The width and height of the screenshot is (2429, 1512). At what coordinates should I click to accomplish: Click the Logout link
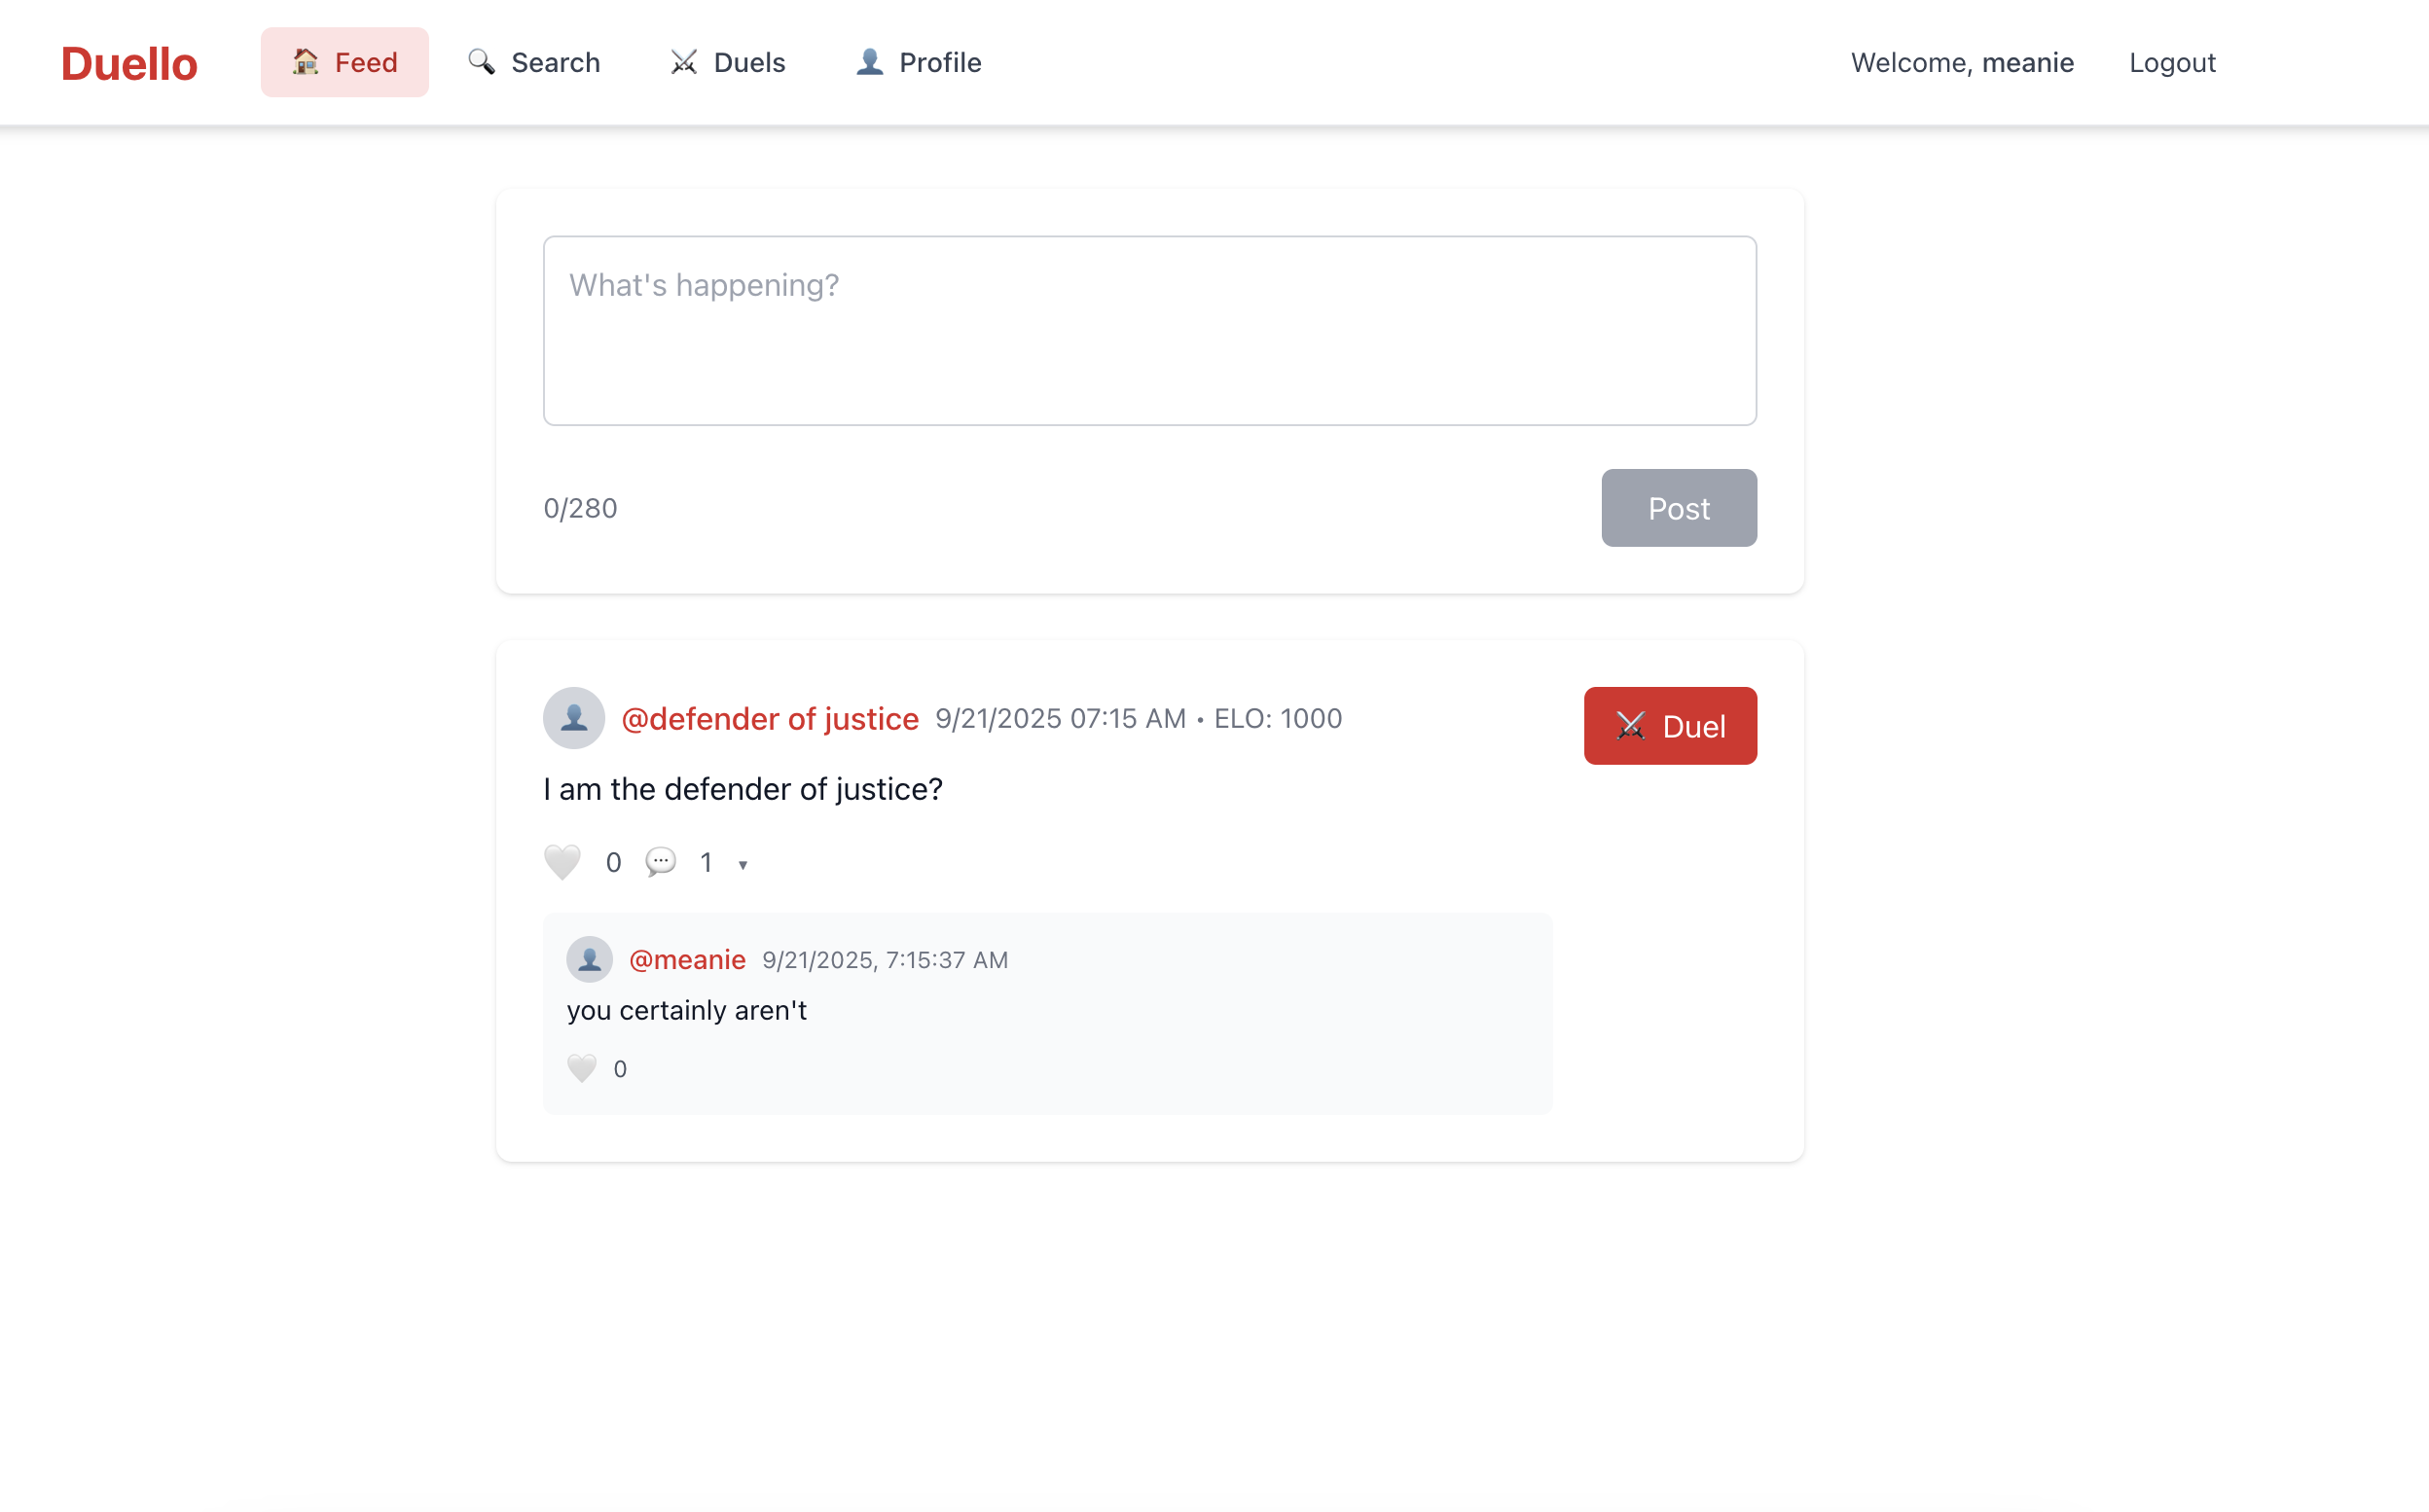pyautogui.click(x=2172, y=62)
